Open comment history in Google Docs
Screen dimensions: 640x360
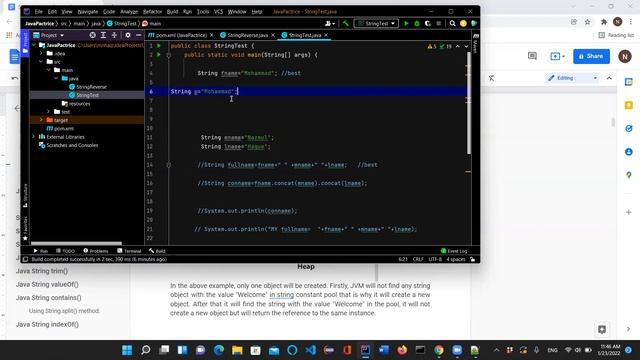[532, 56]
